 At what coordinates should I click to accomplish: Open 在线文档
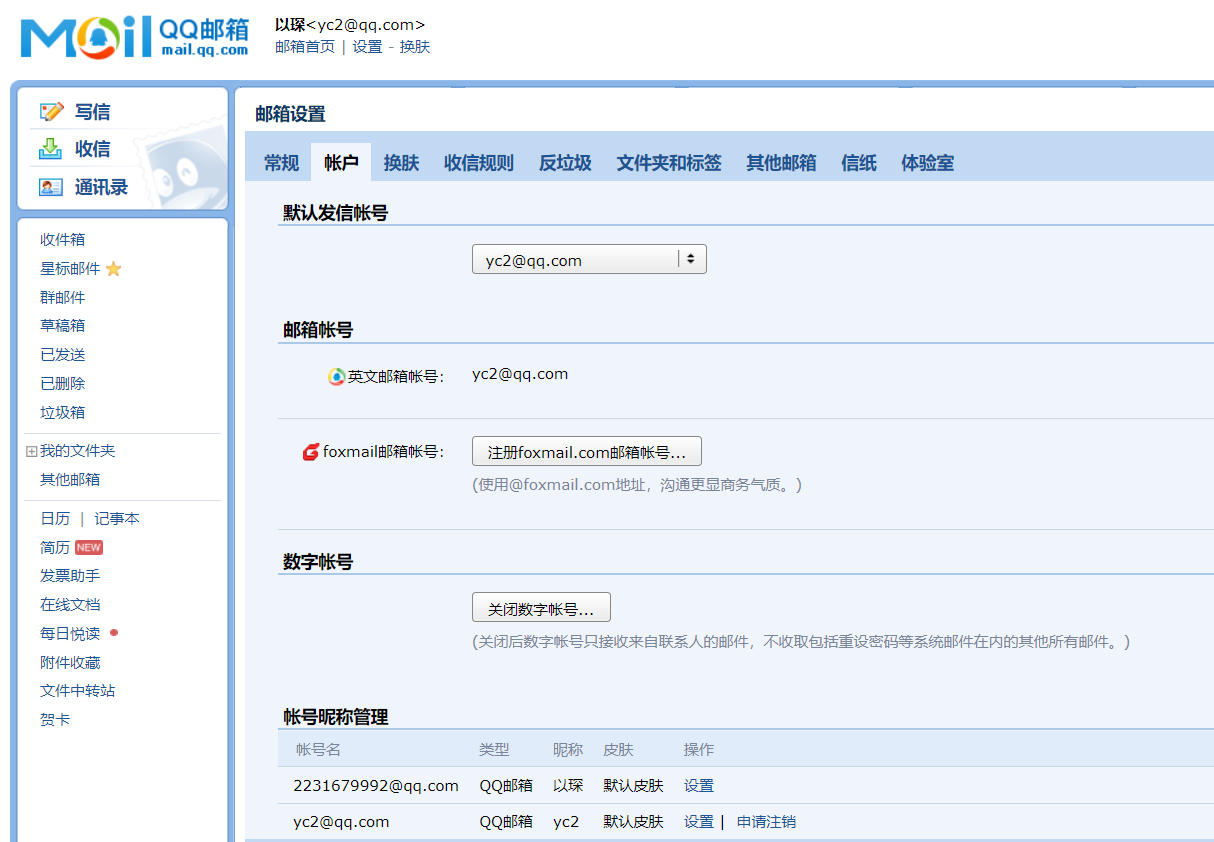[70, 604]
